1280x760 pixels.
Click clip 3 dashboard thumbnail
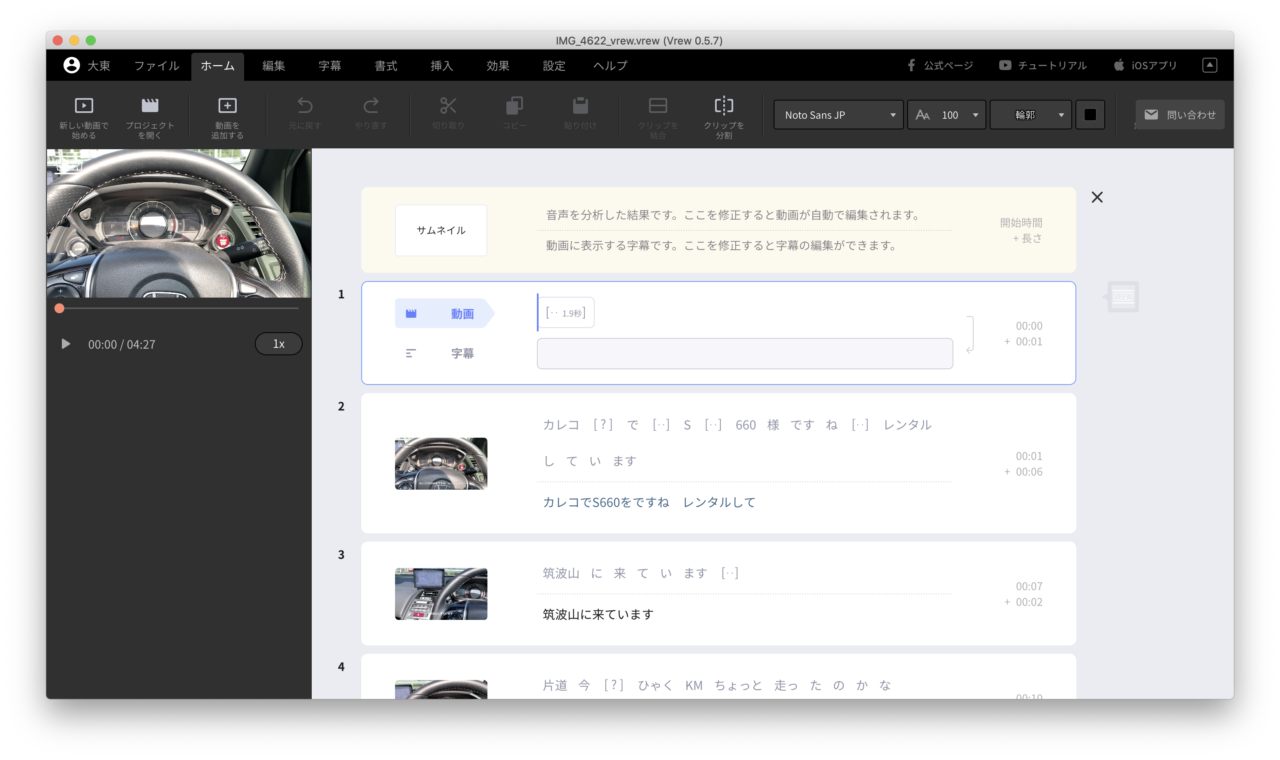[x=441, y=594]
